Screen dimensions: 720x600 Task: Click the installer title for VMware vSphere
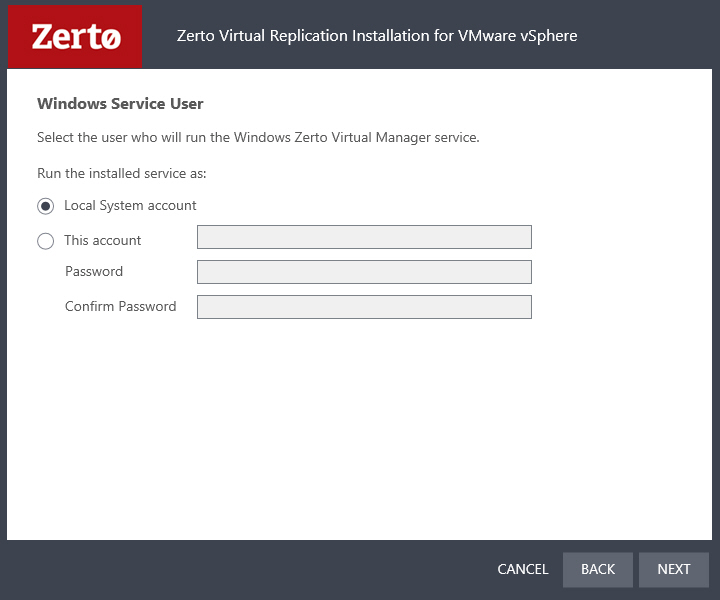[377, 35]
